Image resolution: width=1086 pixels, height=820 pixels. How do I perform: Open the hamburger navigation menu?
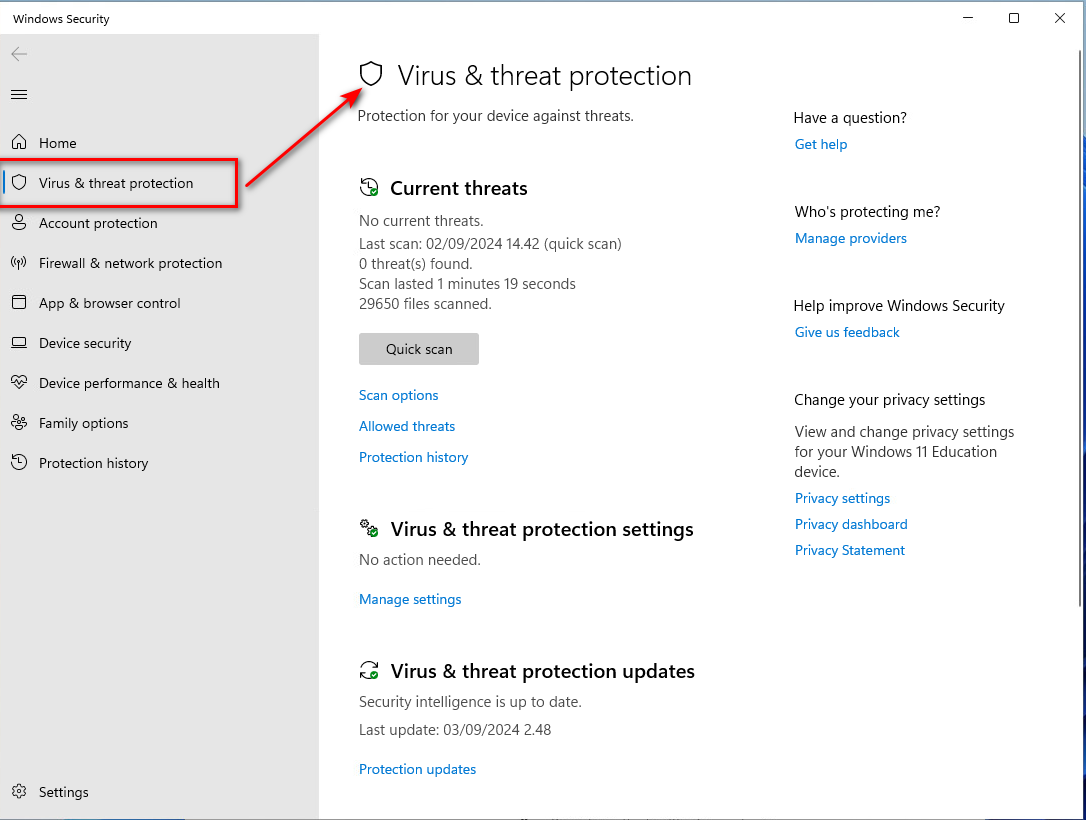click(x=18, y=94)
